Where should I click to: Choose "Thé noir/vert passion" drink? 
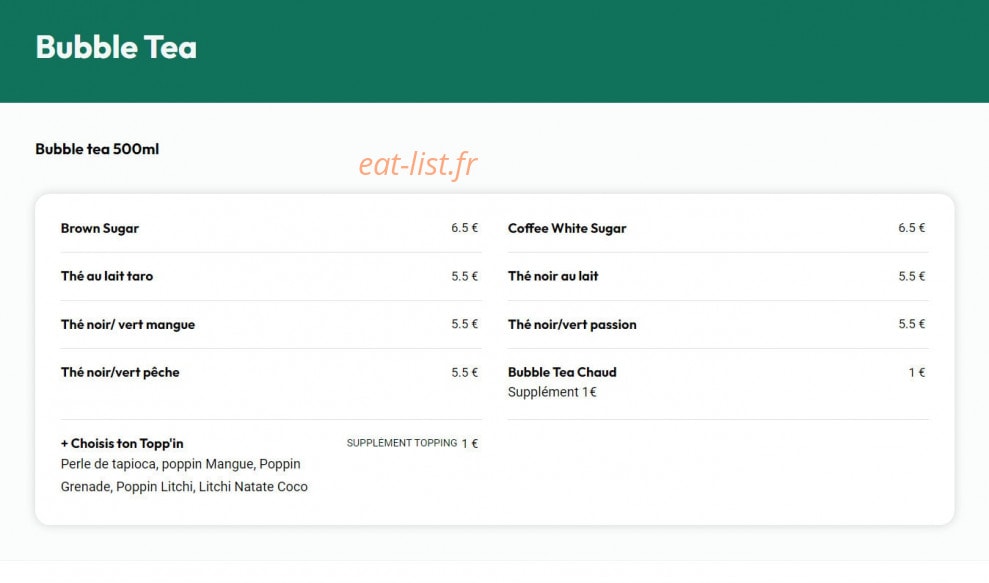(572, 325)
